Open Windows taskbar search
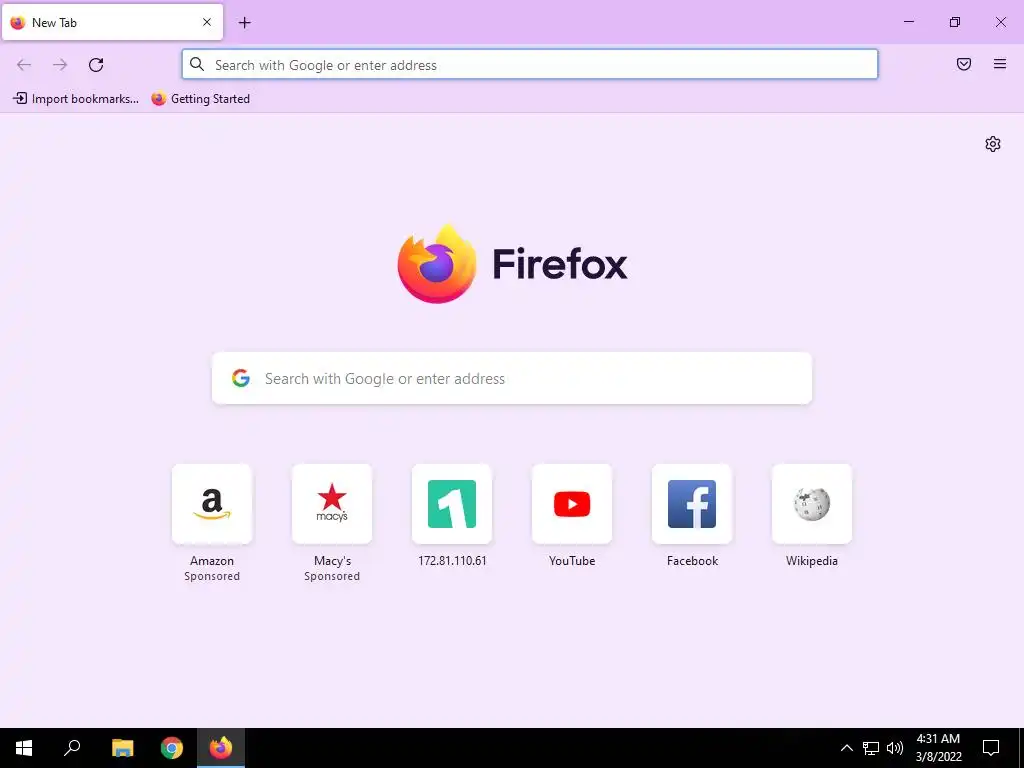1024x768 pixels. [72, 748]
